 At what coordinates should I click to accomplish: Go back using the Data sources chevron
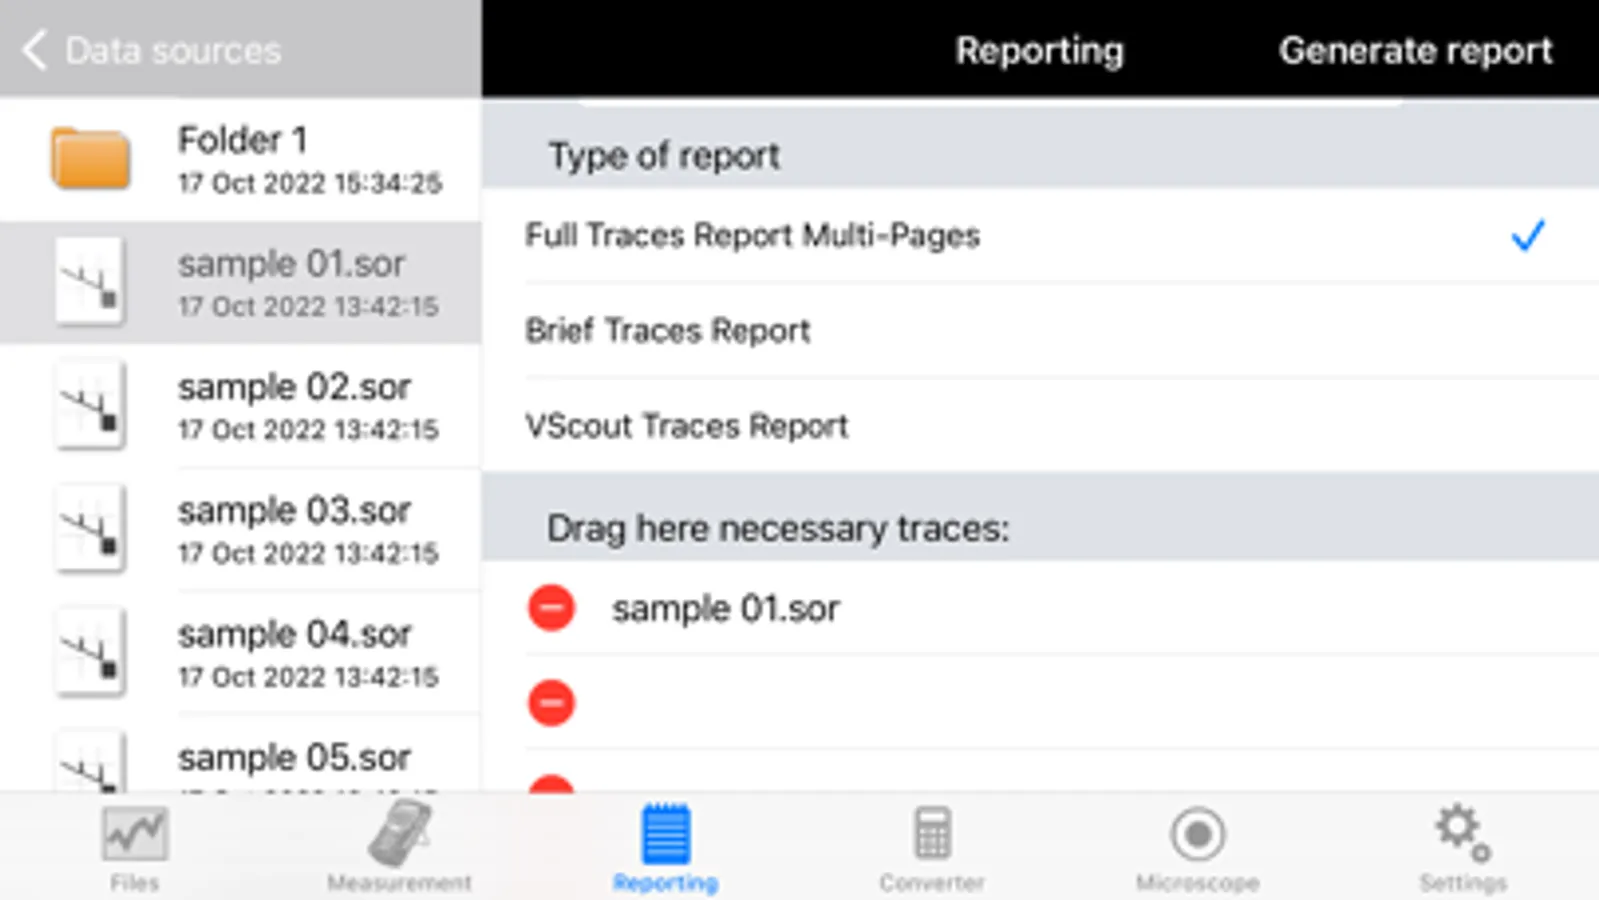point(35,50)
